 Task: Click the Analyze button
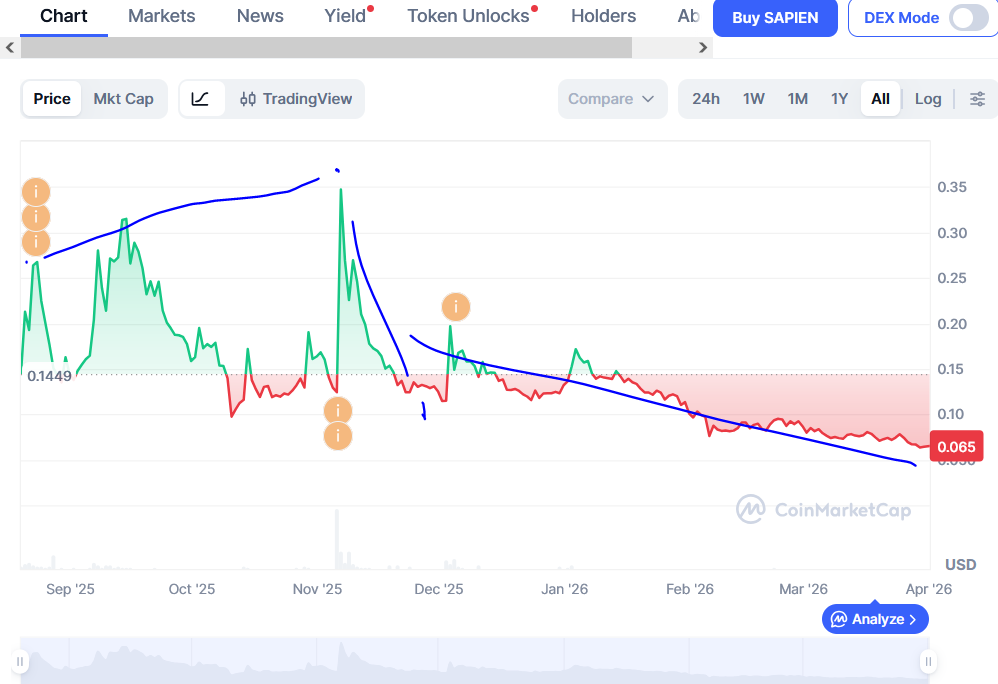click(x=875, y=619)
